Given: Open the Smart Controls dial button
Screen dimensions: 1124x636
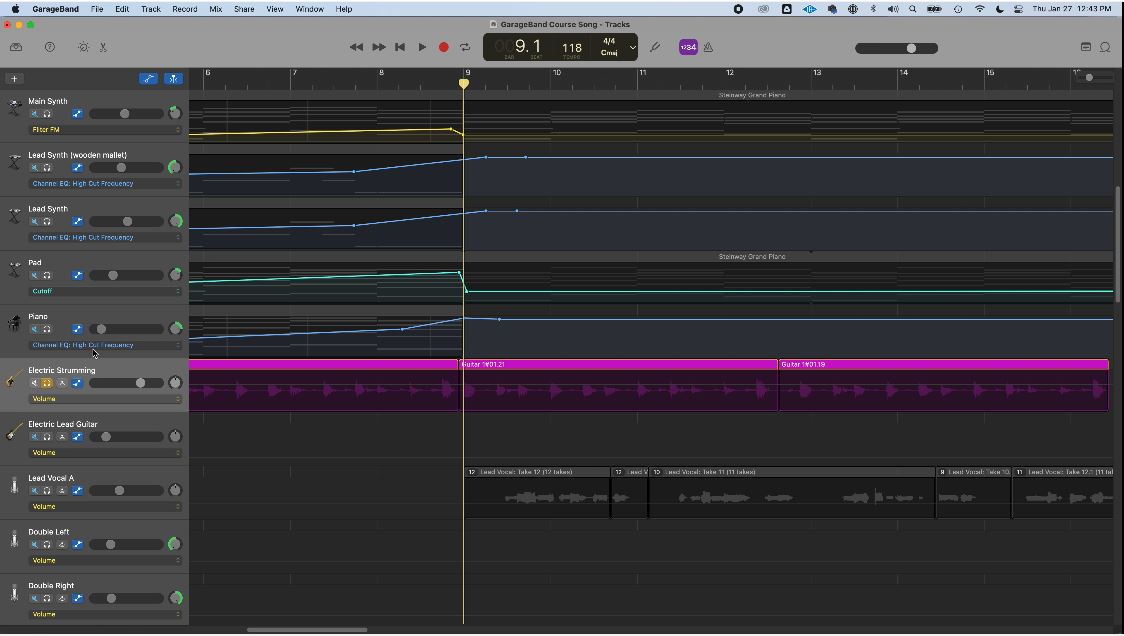Looking at the screenshot, I should tap(83, 47).
